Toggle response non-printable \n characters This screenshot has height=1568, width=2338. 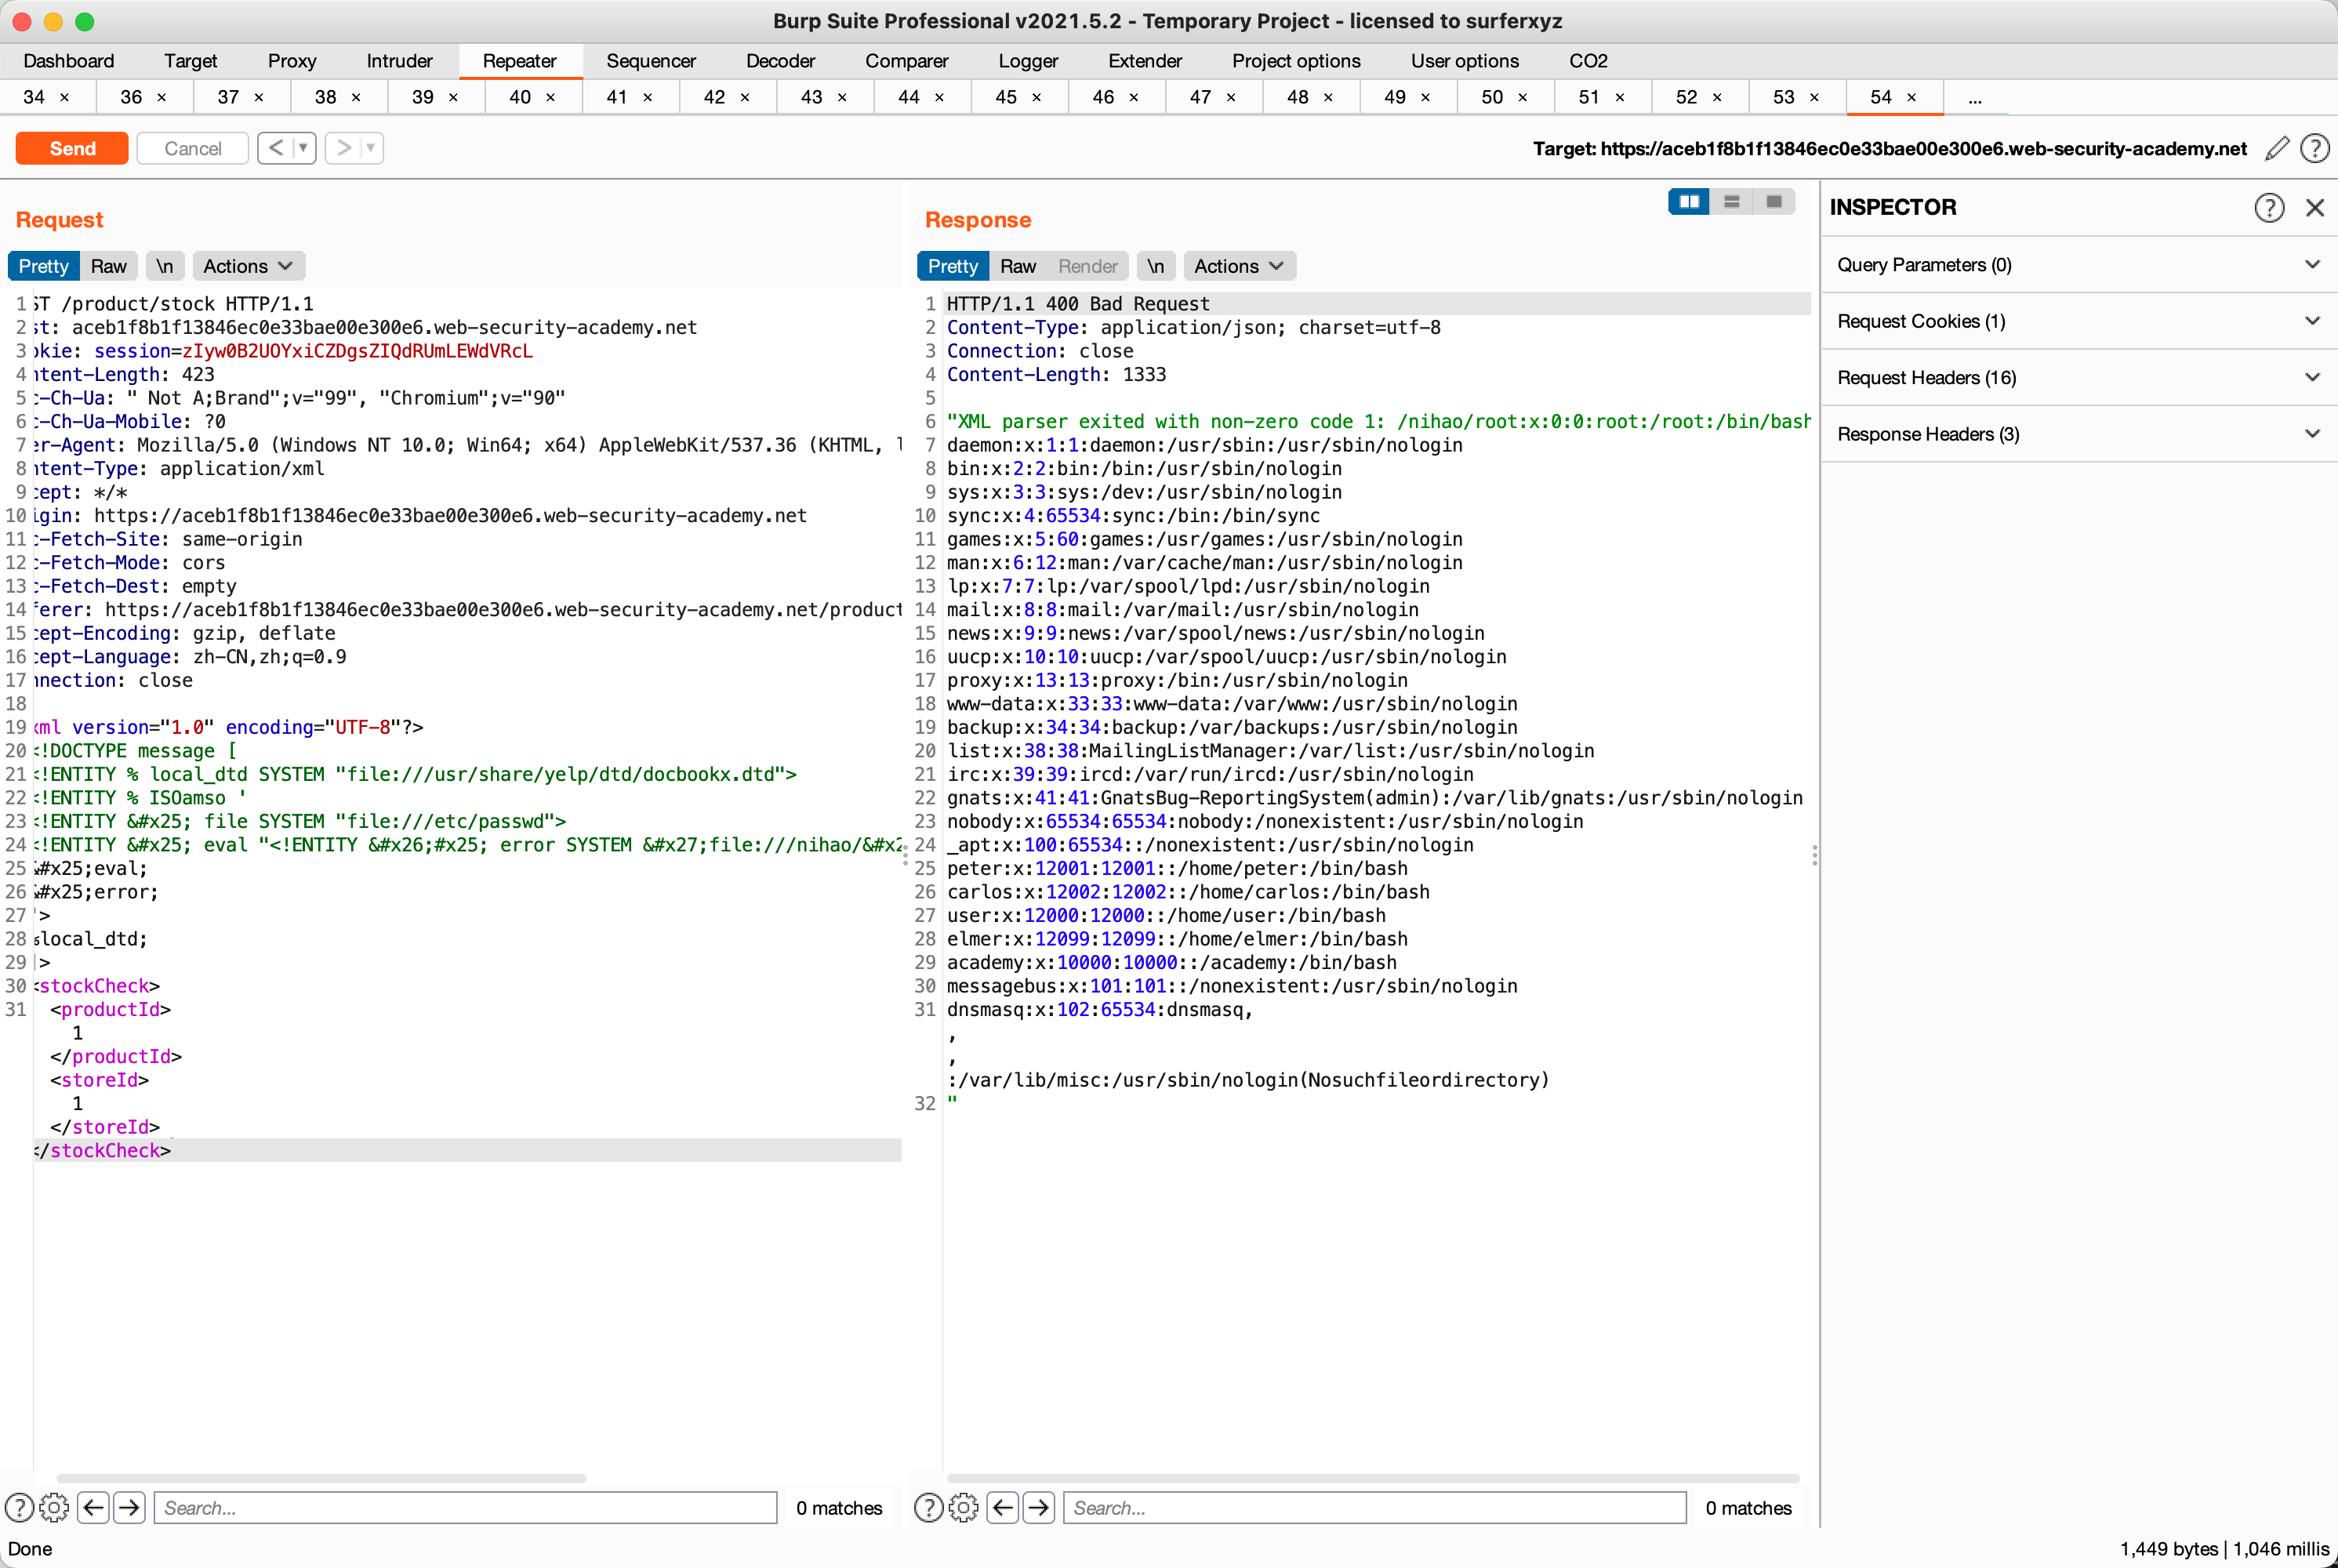[x=1155, y=266]
